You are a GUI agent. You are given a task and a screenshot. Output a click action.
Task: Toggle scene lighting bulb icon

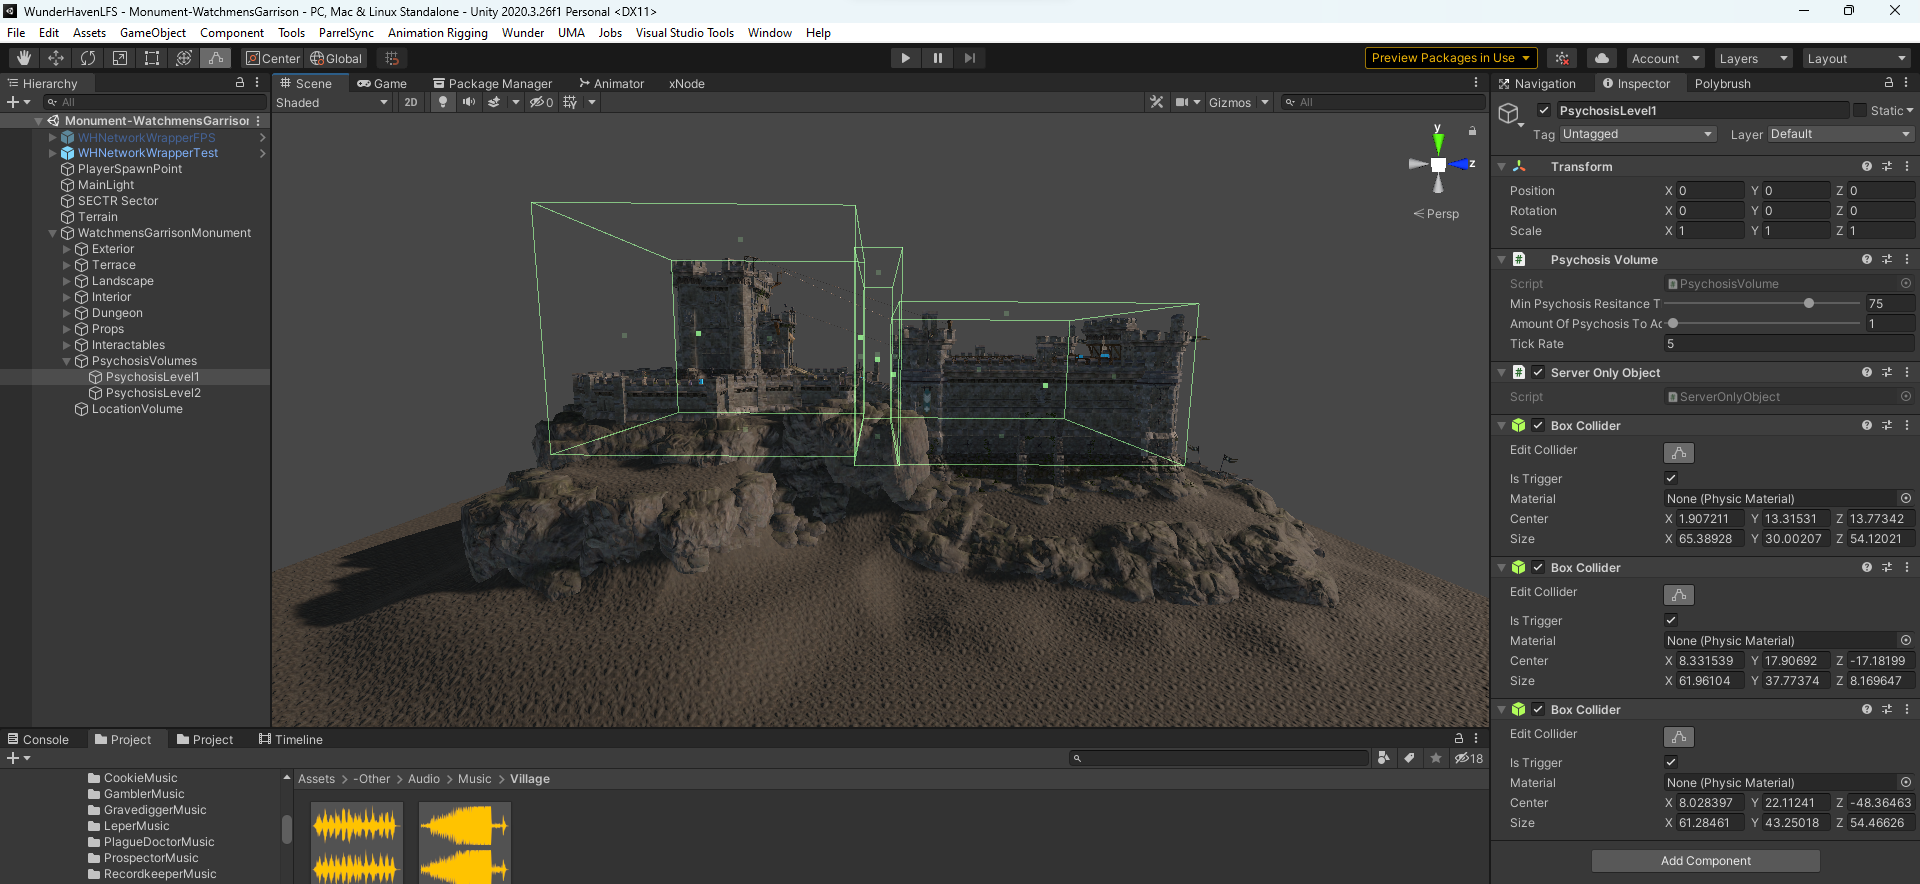pyautogui.click(x=442, y=102)
